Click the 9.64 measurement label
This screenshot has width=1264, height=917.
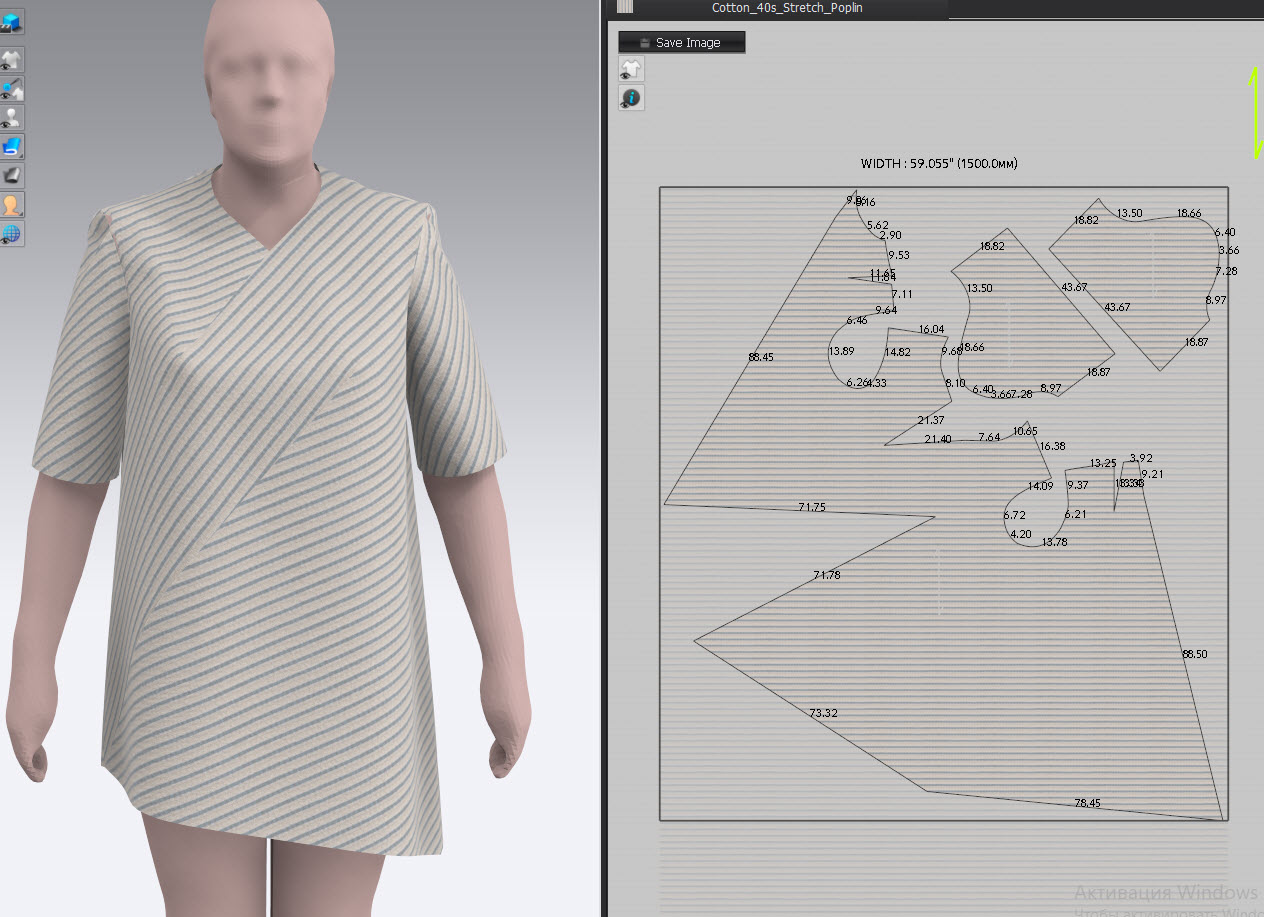tap(886, 310)
